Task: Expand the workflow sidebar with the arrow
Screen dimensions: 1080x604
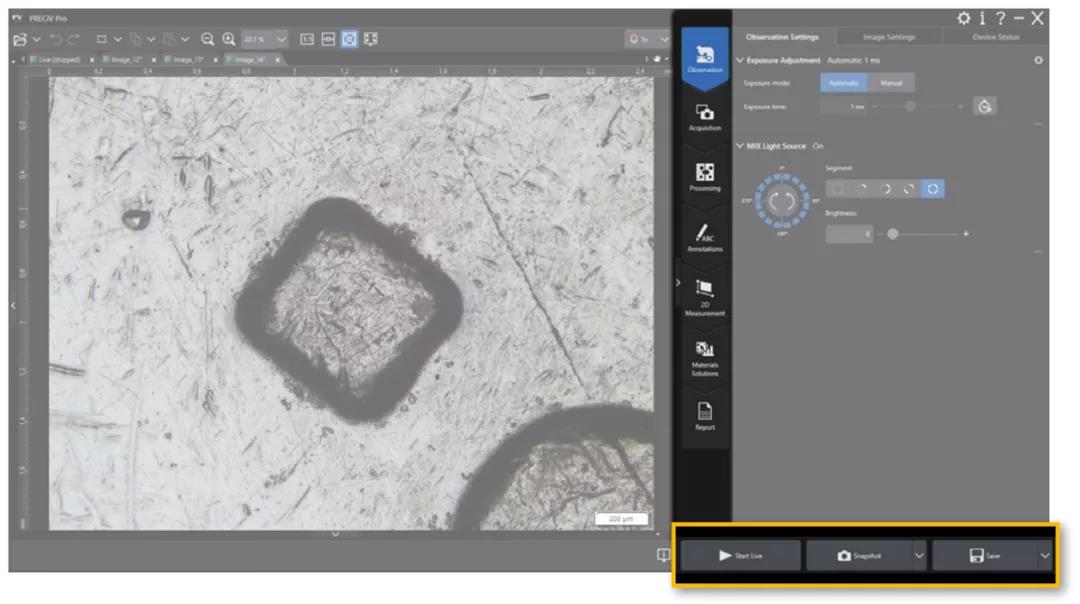Action: tap(678, 282)
